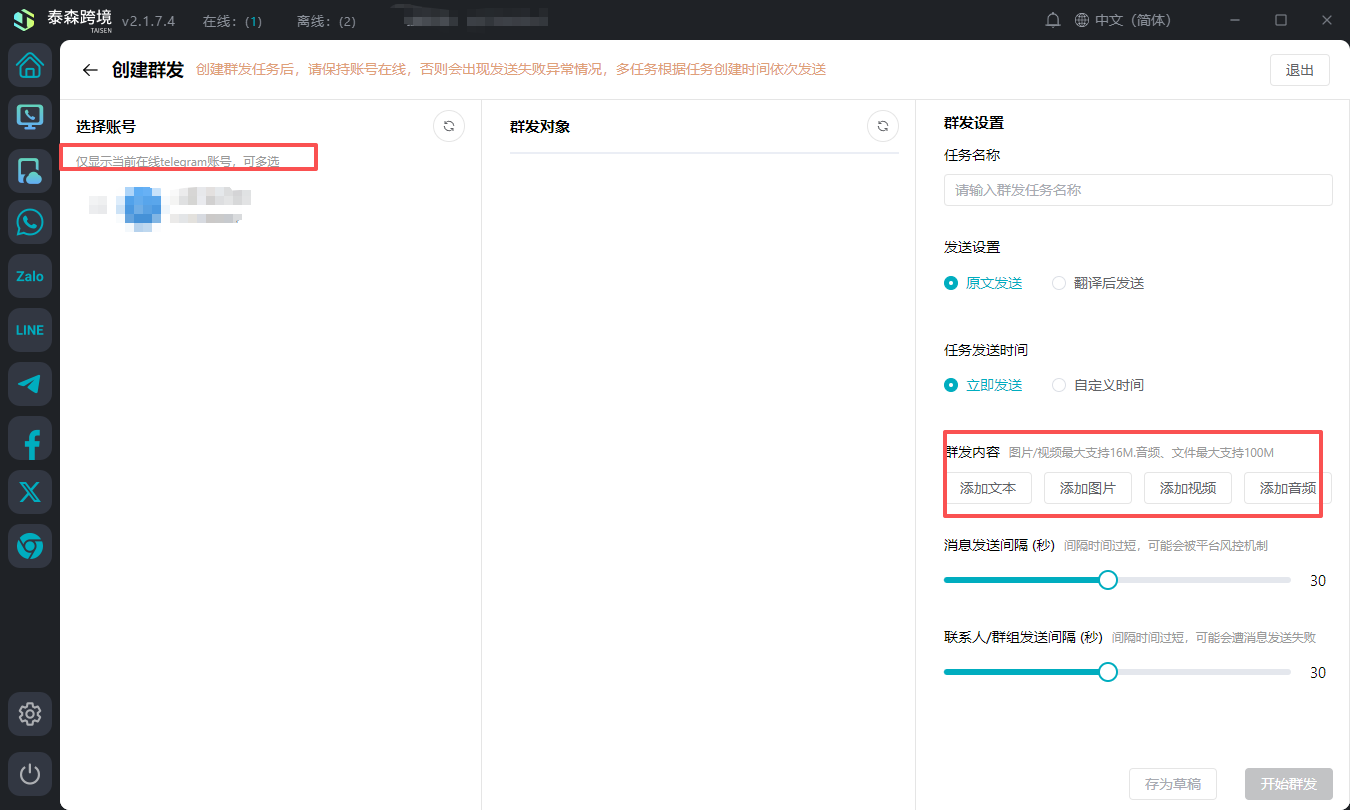Select the Zalo sidebar icon
The width and height of the screenshot is (1350, 810).
coord(30,276)
